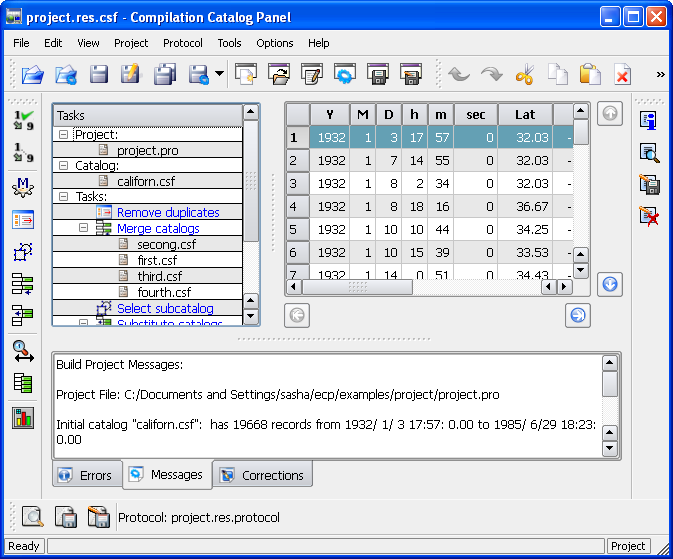Click the round right-arrow button below table

click(x=578, y=315)
